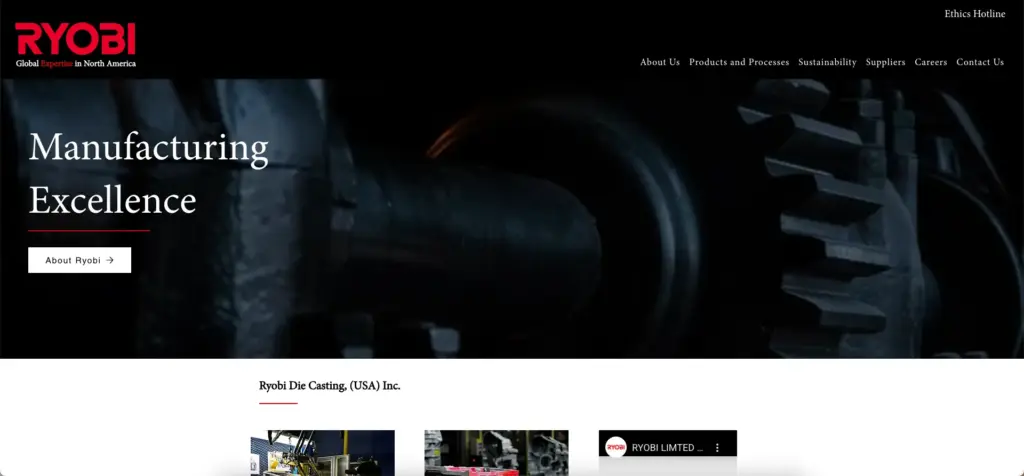Click the arrow inside About Ryobi button
1024x476 pixels.
110,260
